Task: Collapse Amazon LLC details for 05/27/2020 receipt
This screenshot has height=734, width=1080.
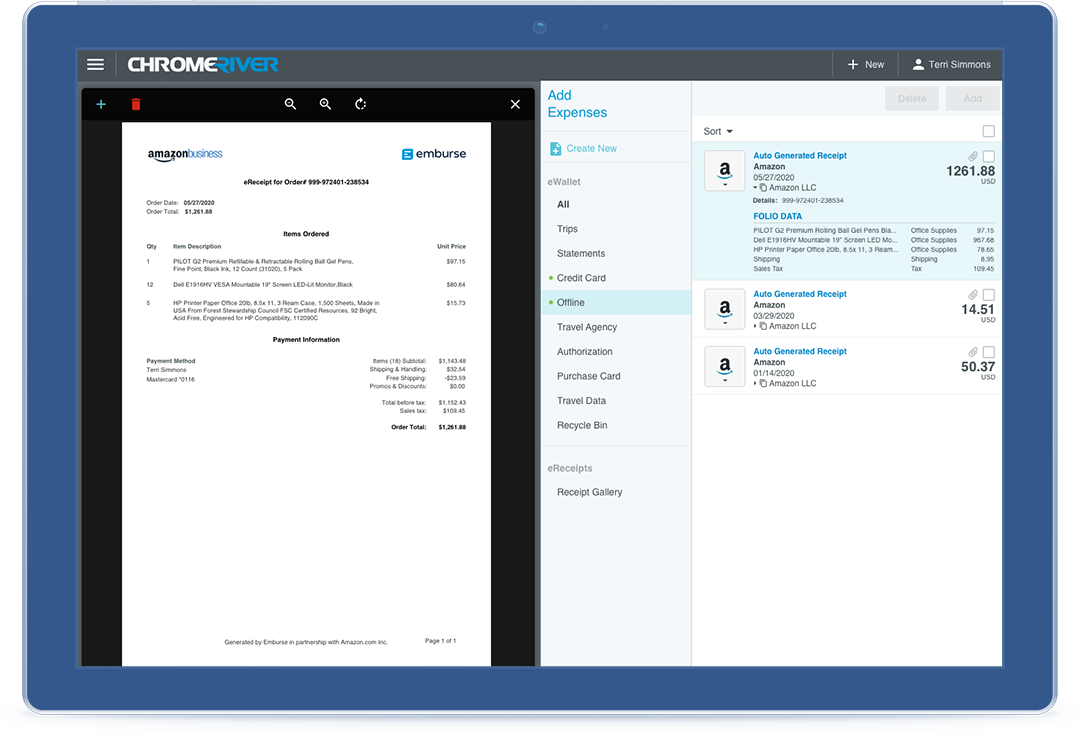Action: coord(756,188)
